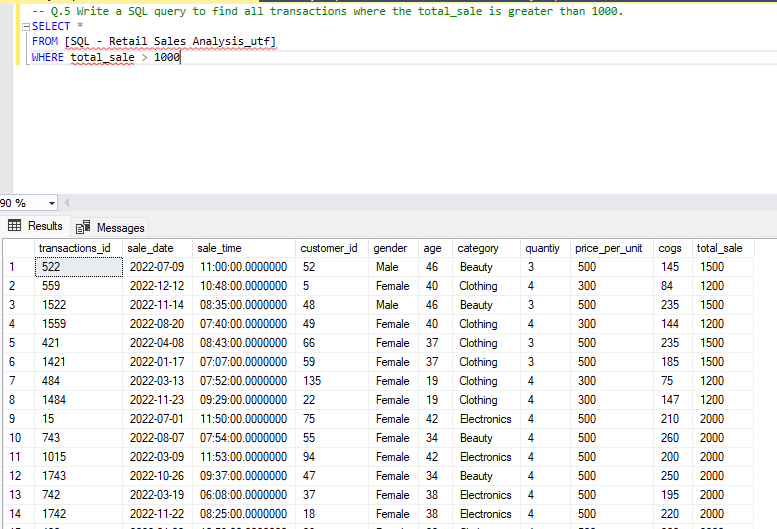Select the gender column header
Image resolution: width=777 pixels, height=529 pixels.
point(393,248)
